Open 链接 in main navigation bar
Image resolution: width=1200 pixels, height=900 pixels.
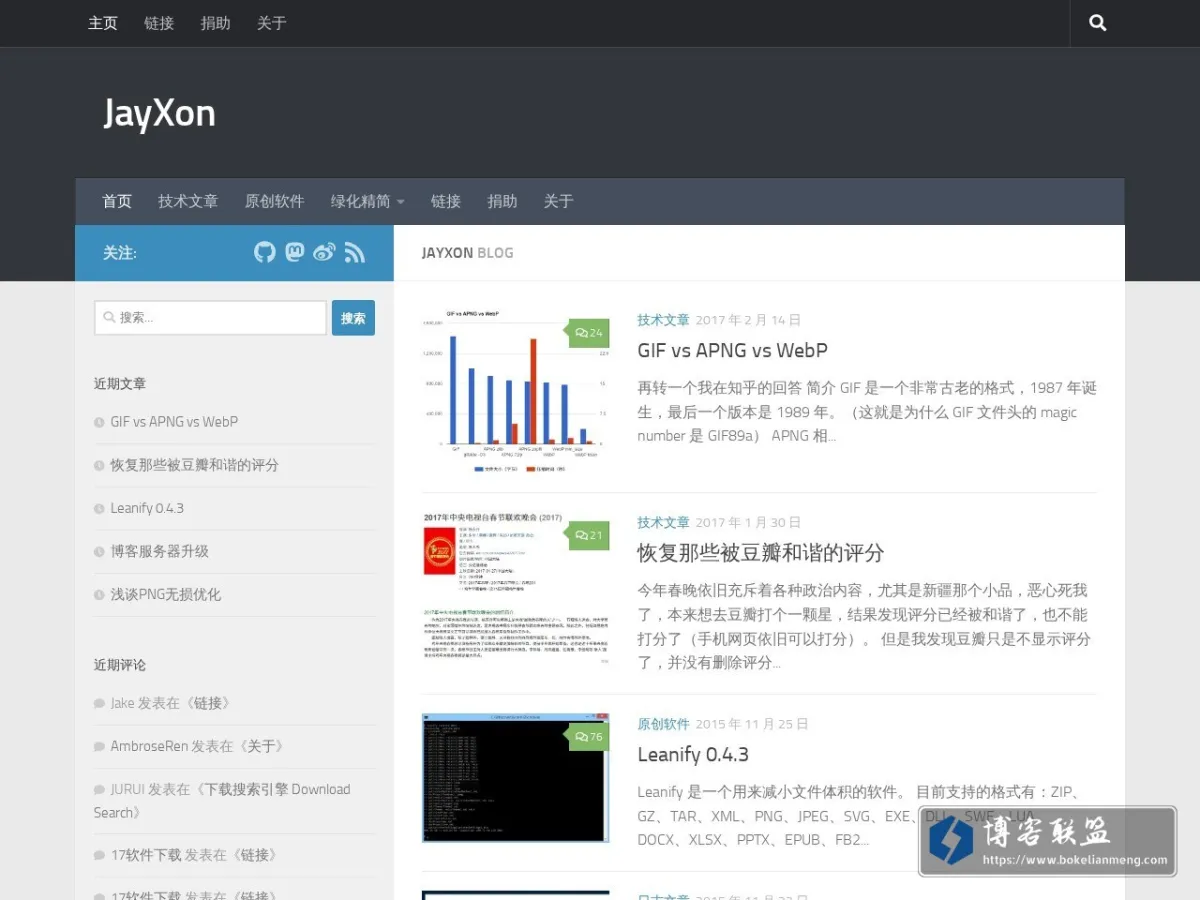tap(446, 201)
